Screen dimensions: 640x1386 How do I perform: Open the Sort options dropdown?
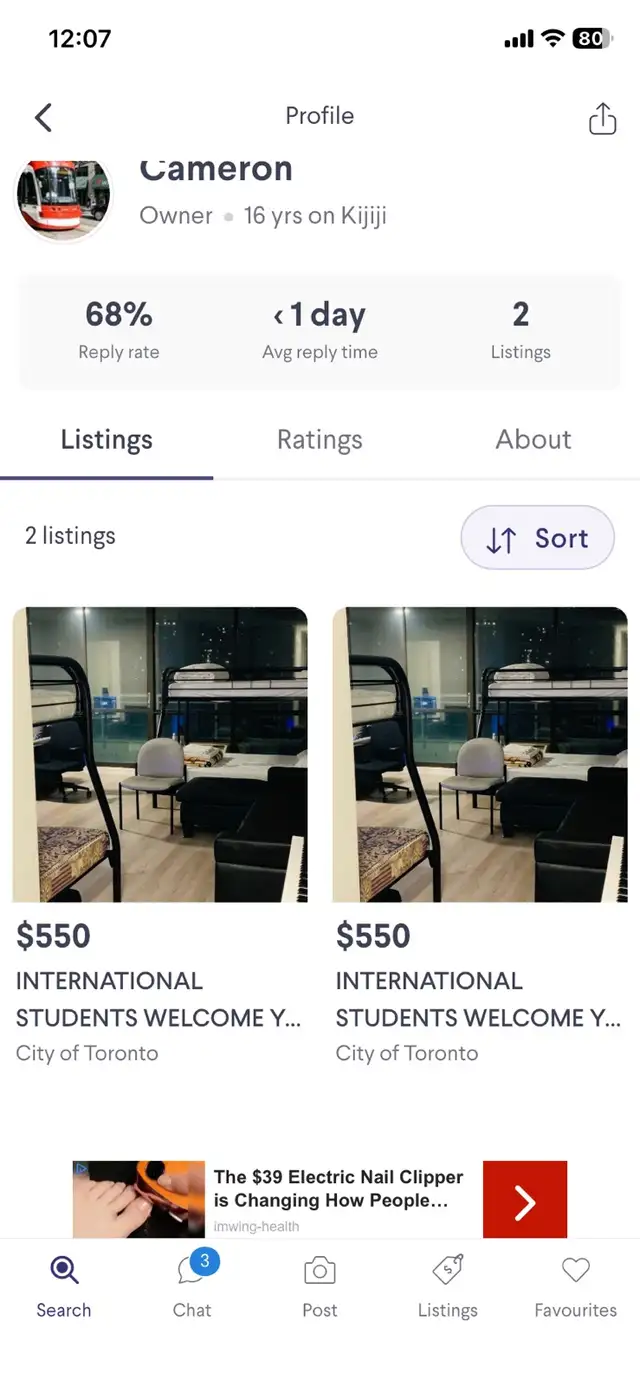click(537, 538)
